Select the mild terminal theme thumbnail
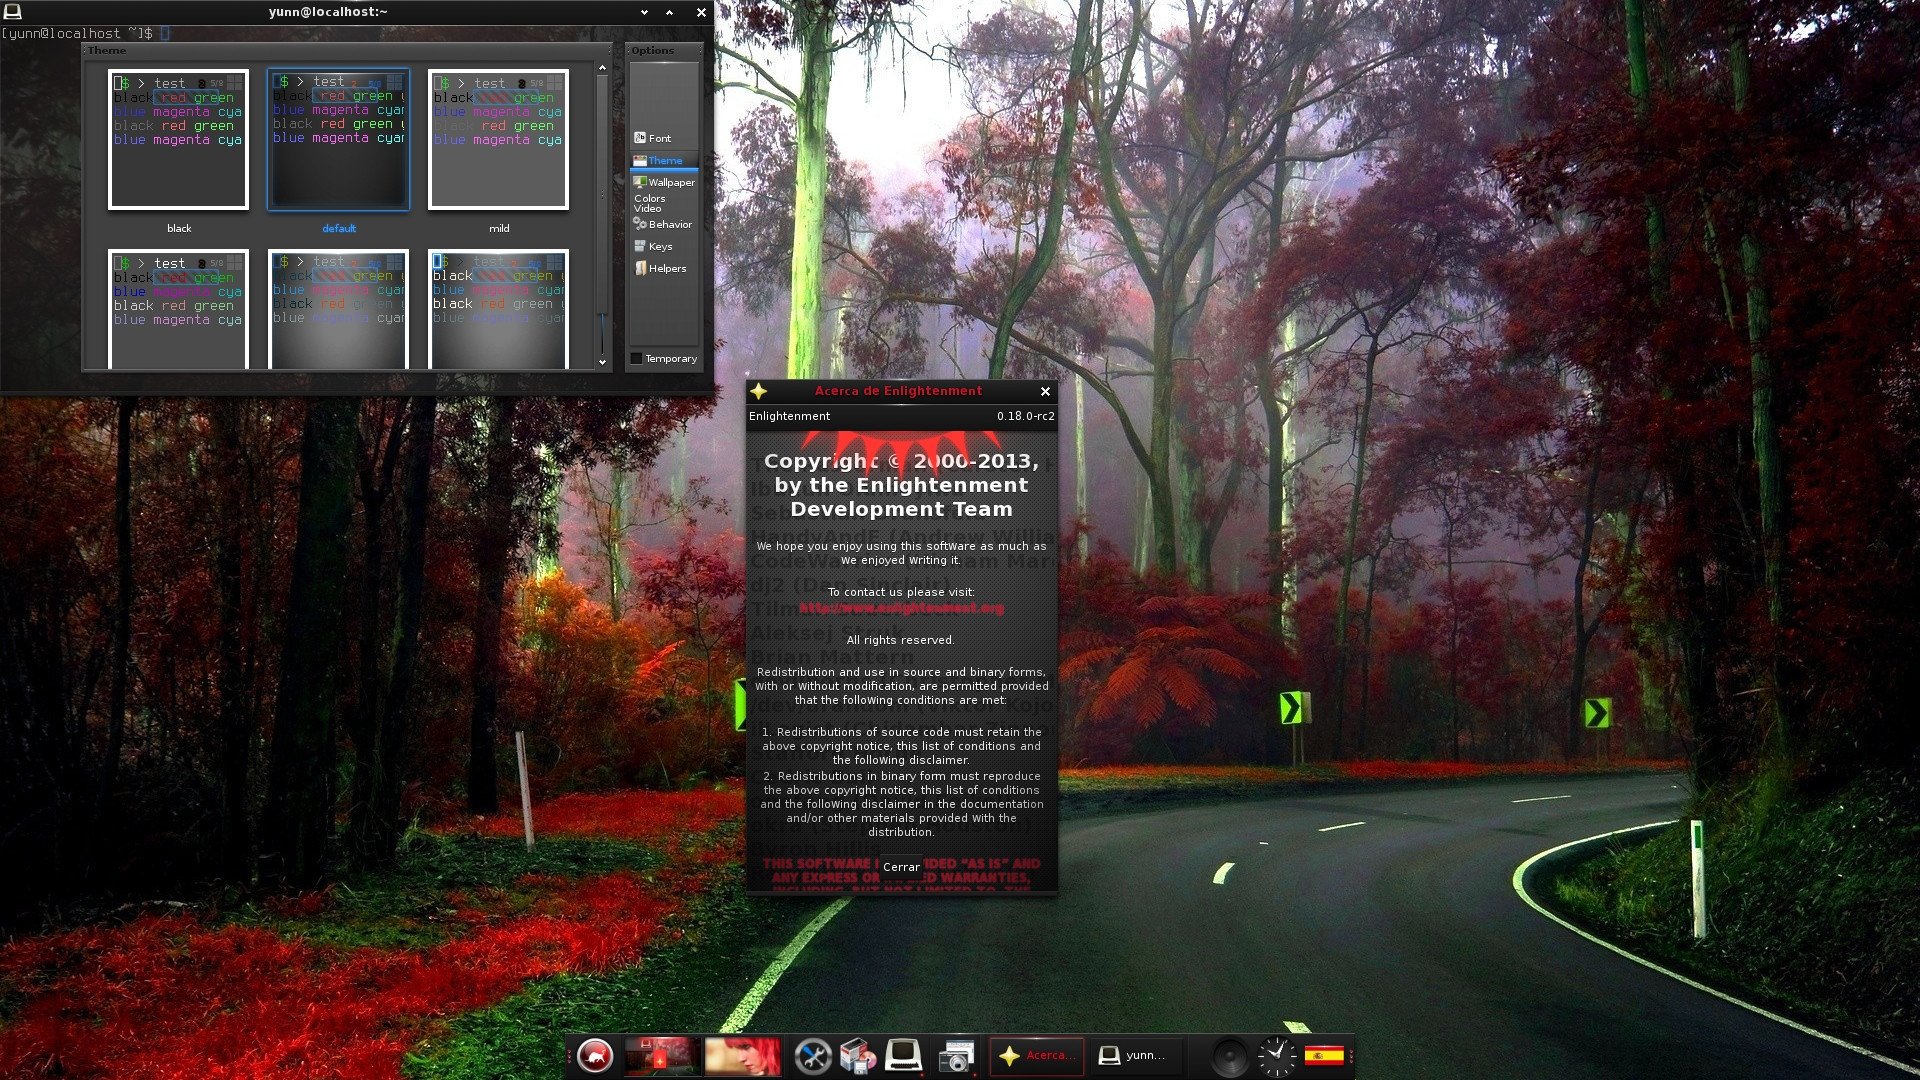Viewport: 1920px width, 1080px height. (498, 139)
